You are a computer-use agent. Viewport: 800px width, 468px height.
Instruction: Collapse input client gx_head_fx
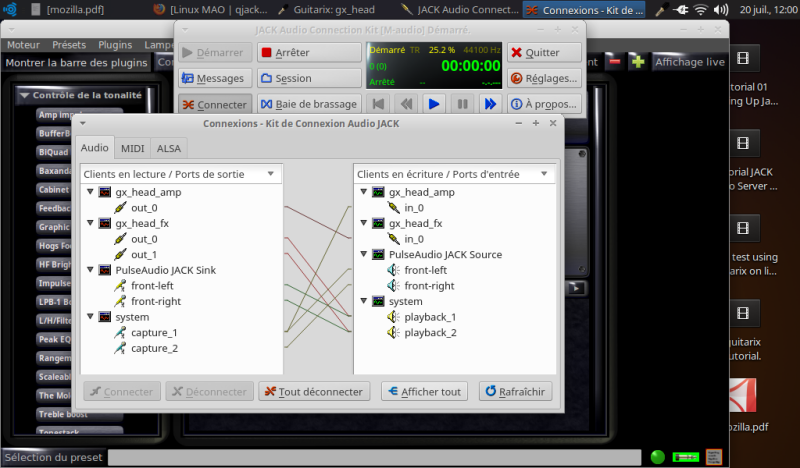click(x=364, y=223)
